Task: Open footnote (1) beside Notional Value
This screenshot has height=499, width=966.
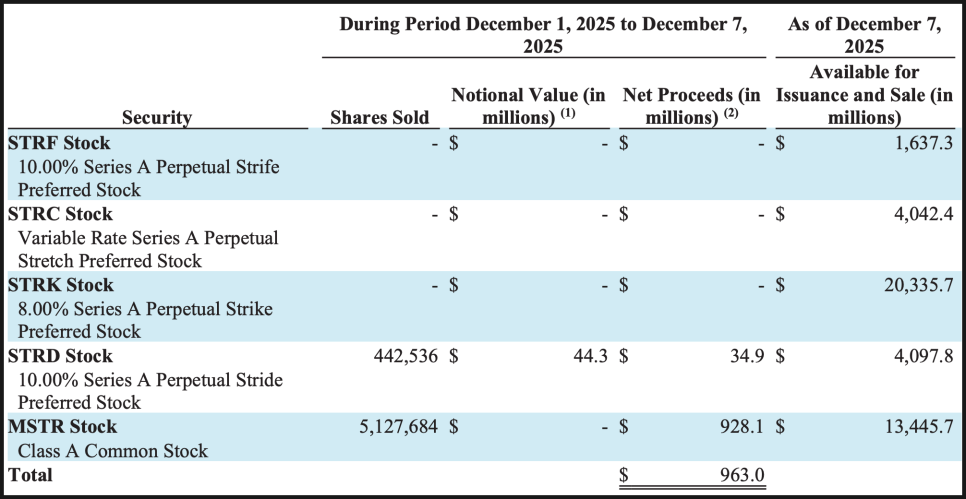Action: [571, 113]
